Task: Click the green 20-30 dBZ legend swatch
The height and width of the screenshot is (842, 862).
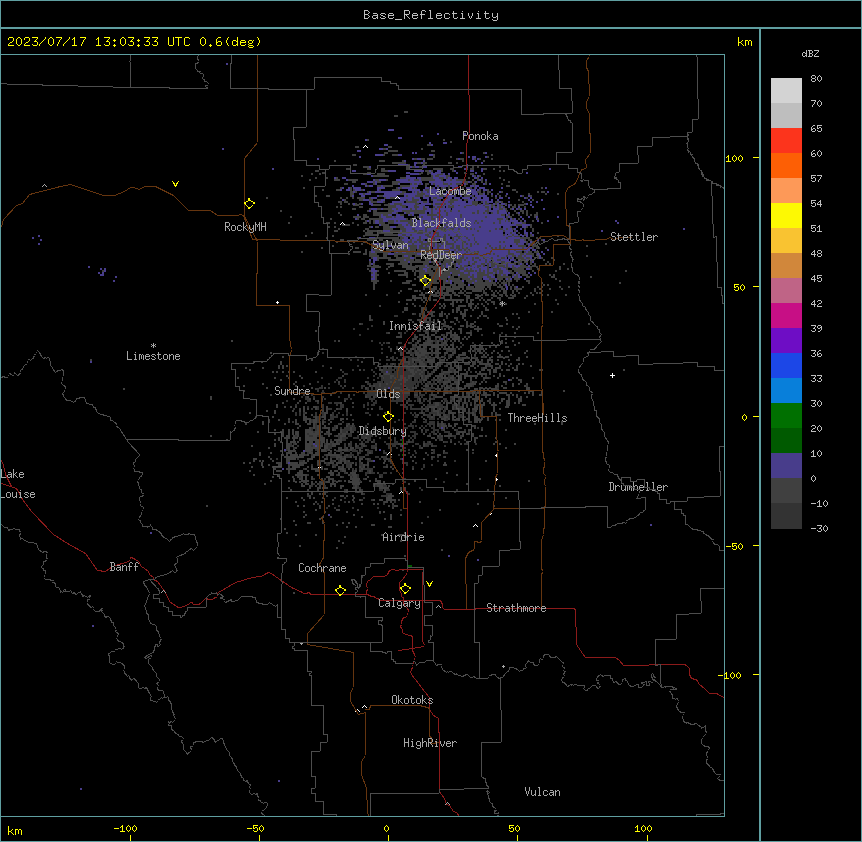Action: pos(786,416)
